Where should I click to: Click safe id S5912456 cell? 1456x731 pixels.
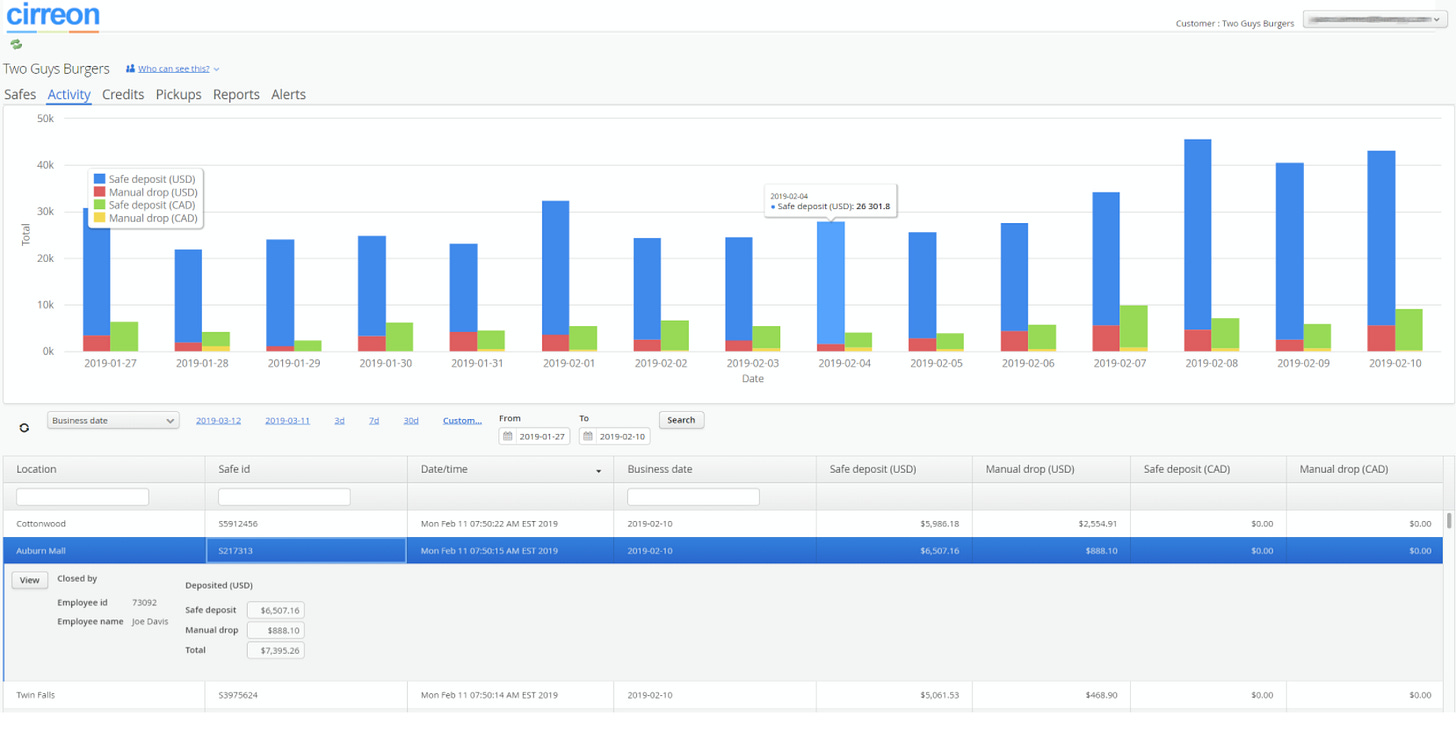point(306,524)
